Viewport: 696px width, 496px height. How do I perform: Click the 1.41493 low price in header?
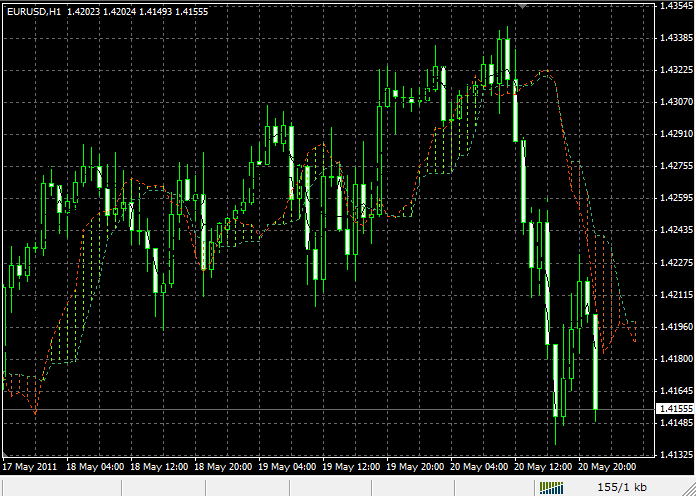[x=156, y=12]
